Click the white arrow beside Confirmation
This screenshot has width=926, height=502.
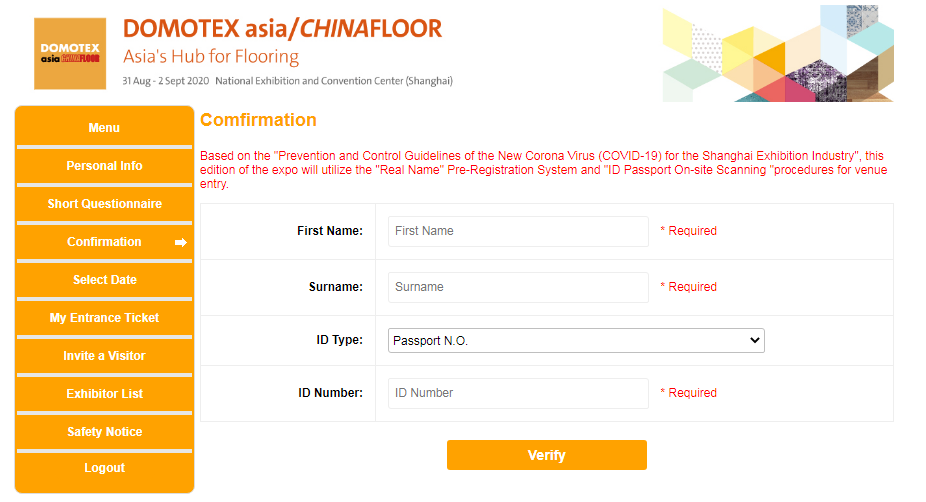pos(181,242)
